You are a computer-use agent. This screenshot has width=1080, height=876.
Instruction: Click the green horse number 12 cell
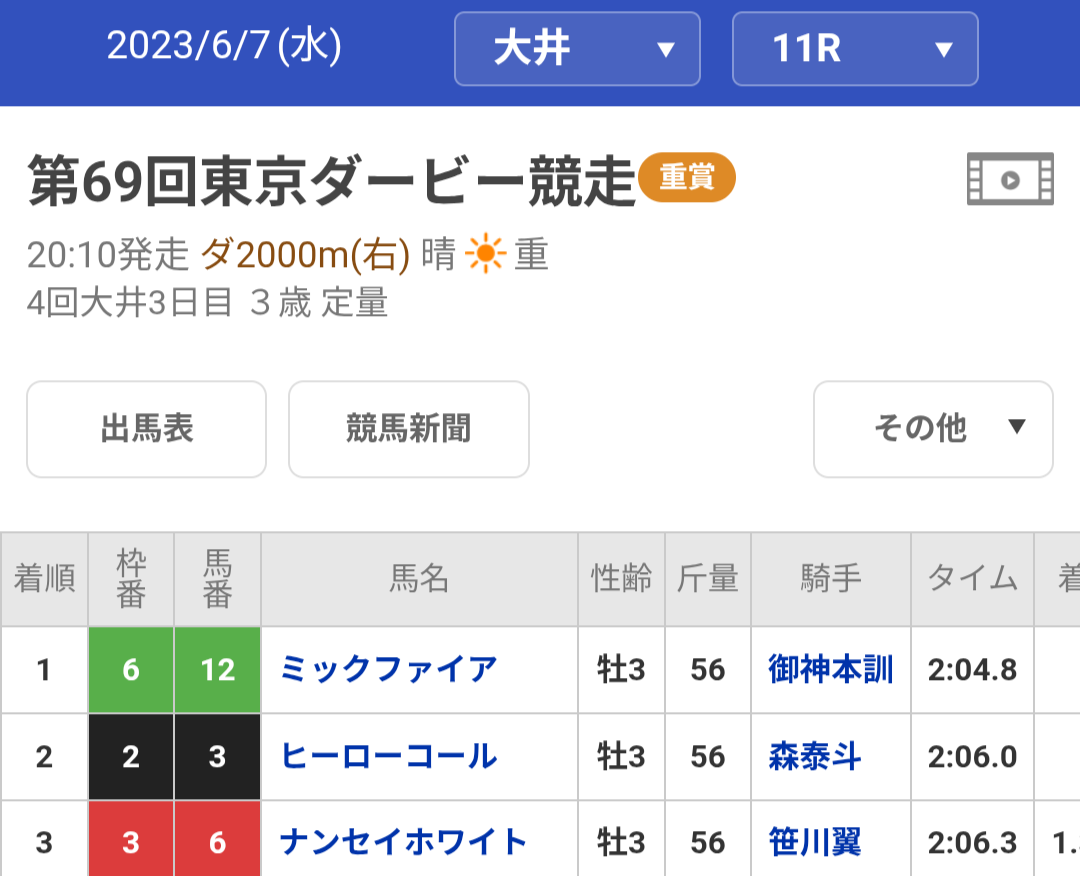click(217, 670)
